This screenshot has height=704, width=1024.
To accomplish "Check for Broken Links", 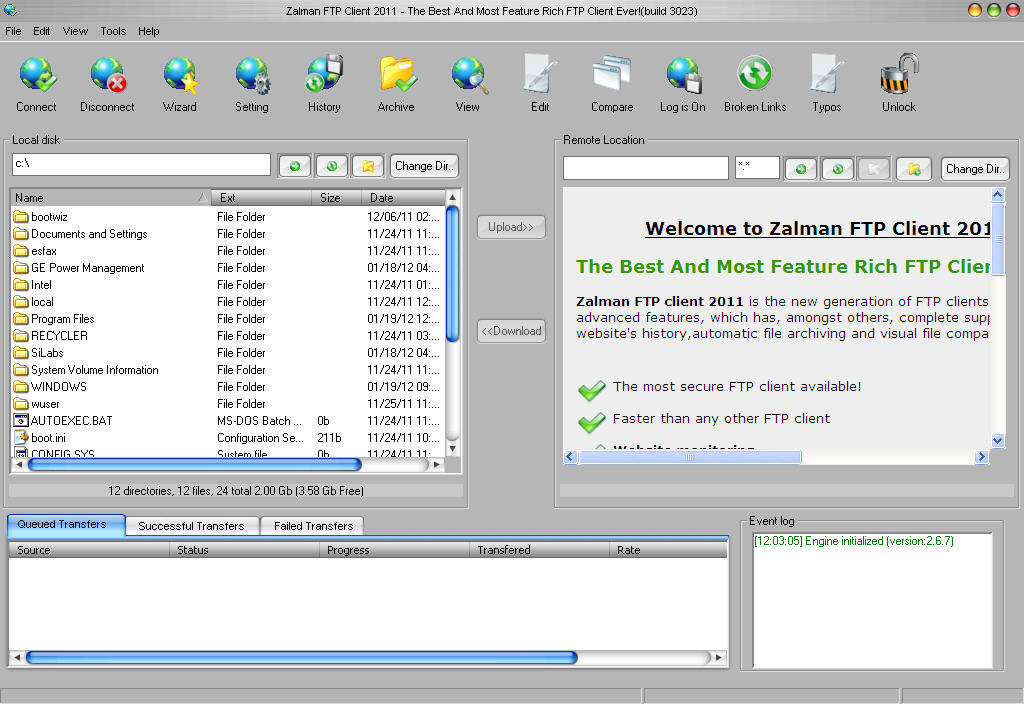I will point(754,76).
